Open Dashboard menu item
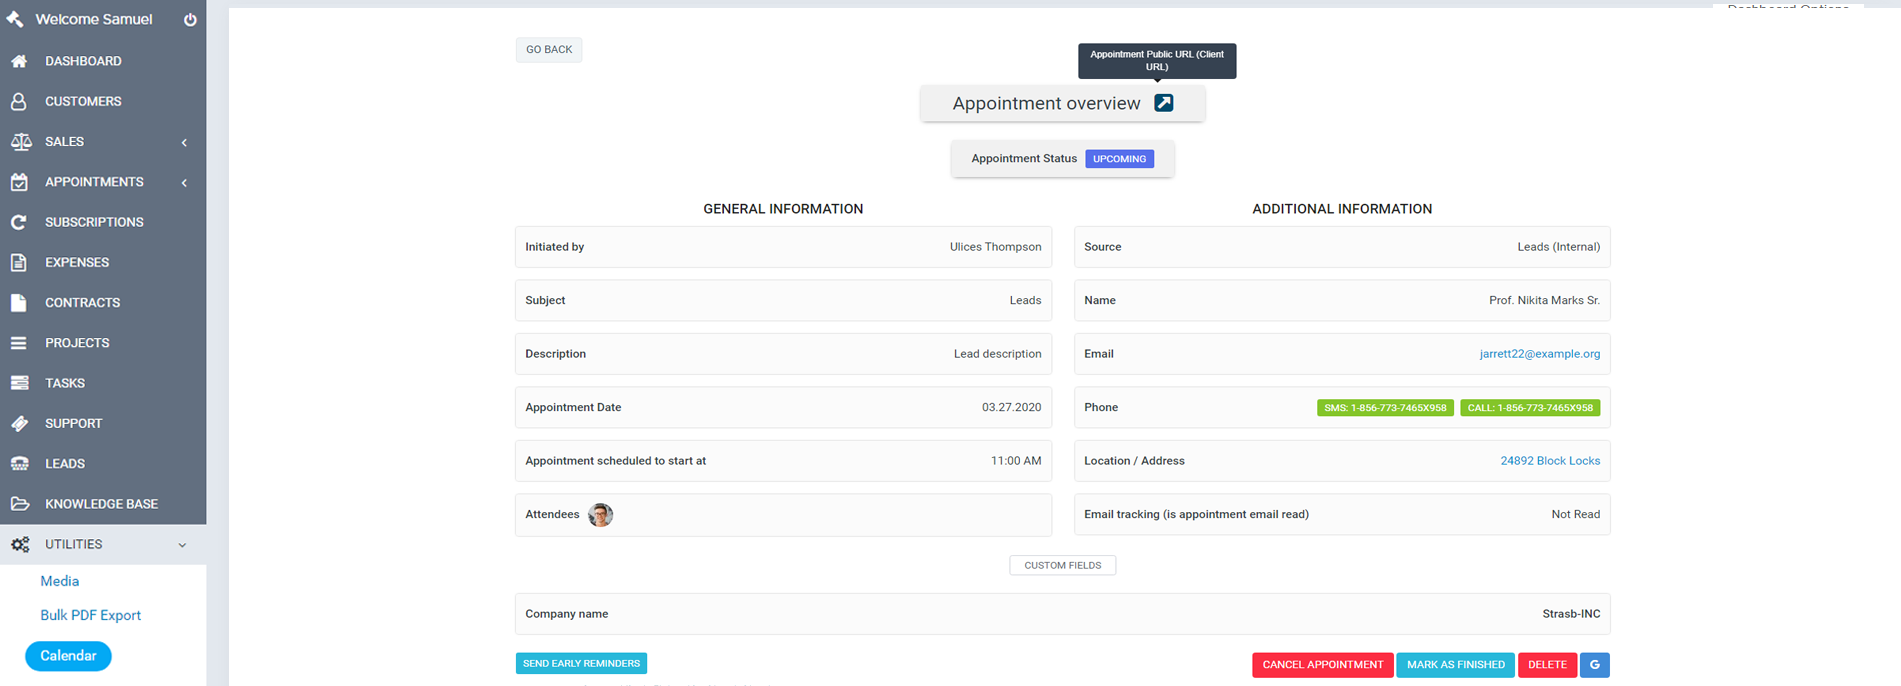 pos(83,61)
